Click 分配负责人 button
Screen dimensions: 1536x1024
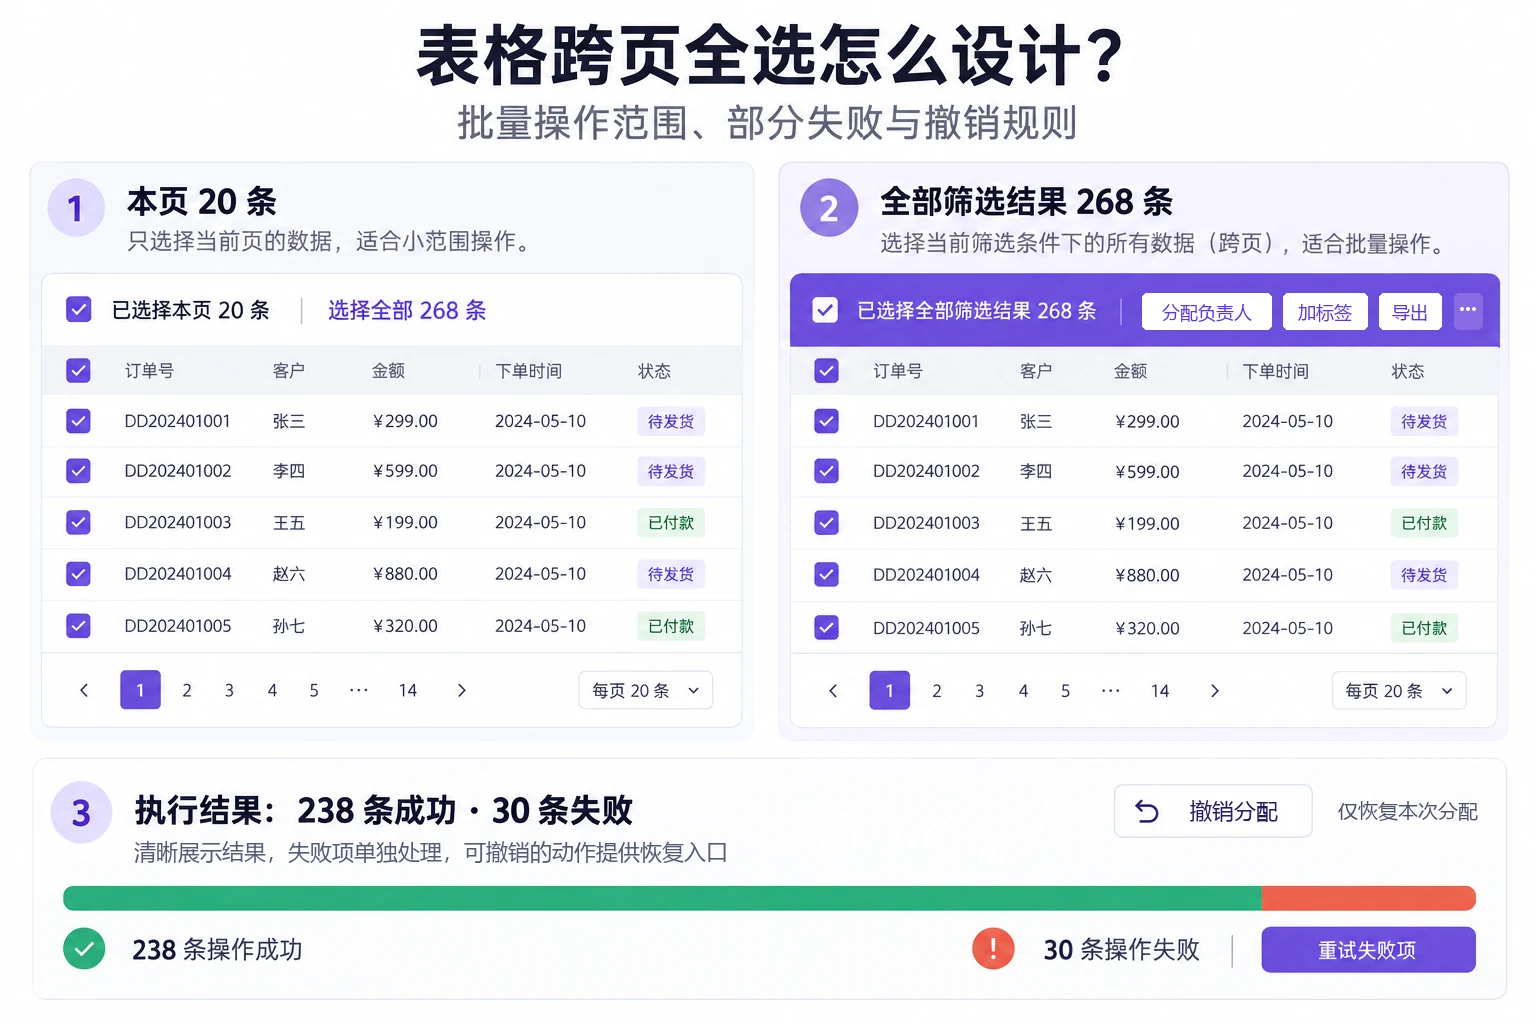[x=1206, y=312]
